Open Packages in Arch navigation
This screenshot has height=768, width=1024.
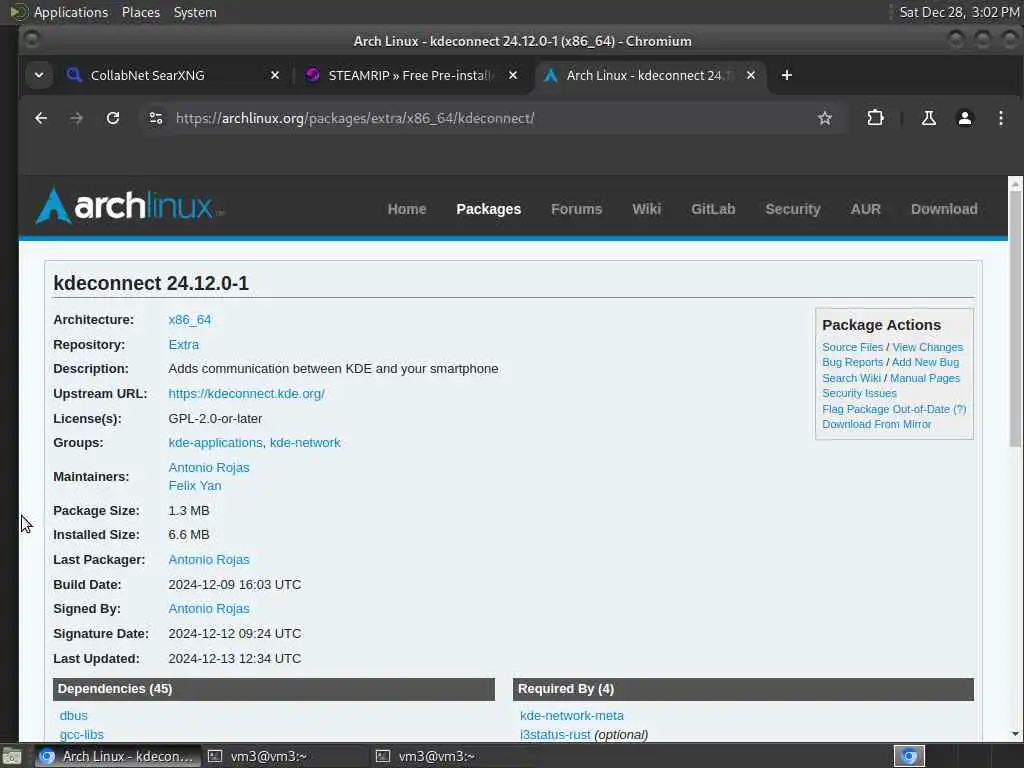488,209
